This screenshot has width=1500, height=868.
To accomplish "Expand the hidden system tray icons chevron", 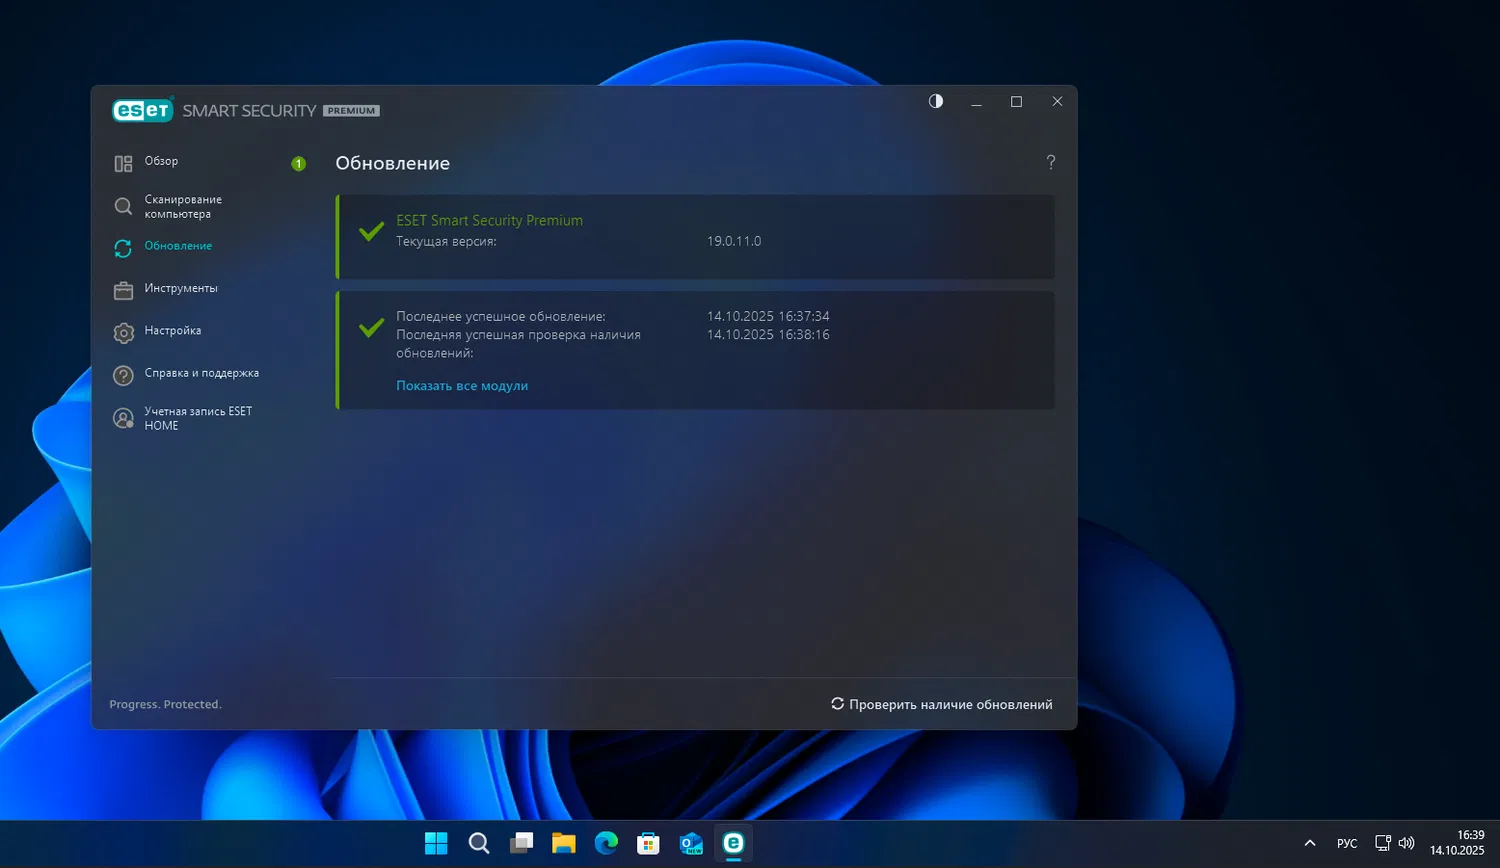I will 1310,843.
